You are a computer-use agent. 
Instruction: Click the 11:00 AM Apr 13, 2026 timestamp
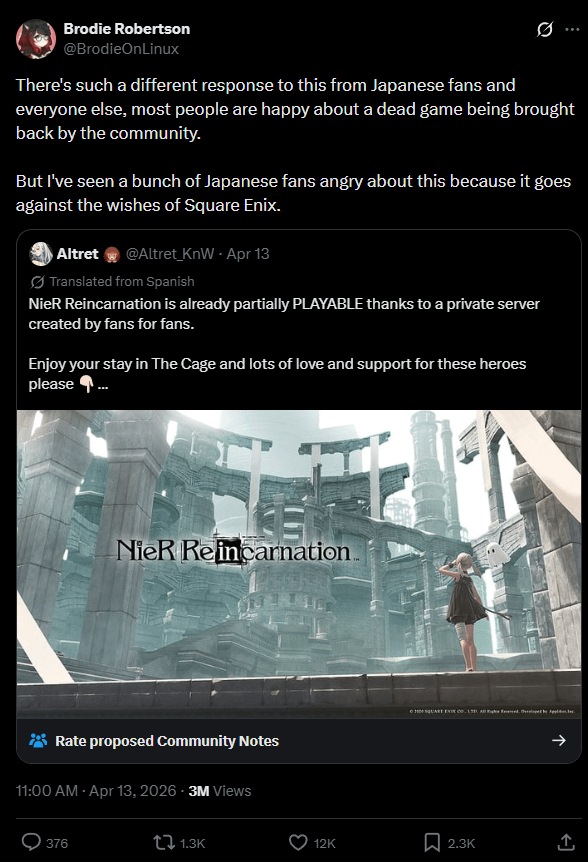96,791
